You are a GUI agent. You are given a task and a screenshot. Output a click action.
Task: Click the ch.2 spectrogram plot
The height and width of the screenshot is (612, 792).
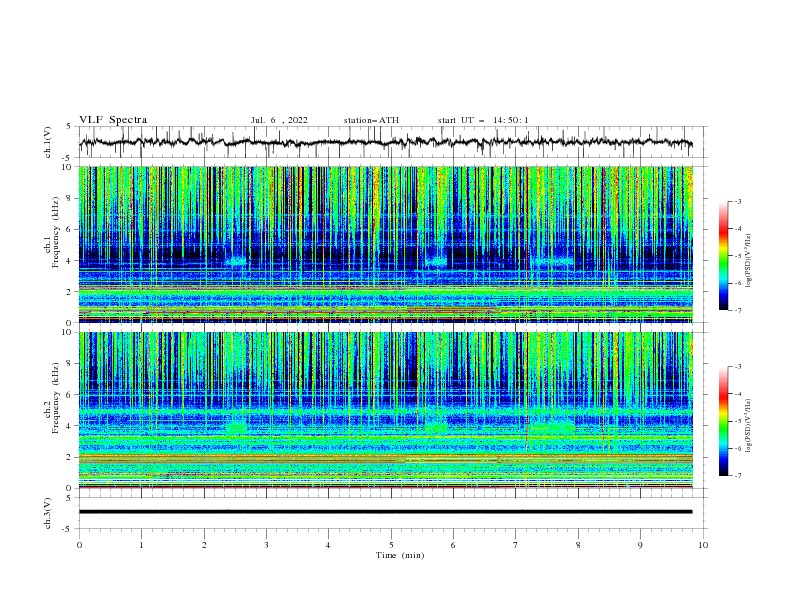(x=386, y=410)
